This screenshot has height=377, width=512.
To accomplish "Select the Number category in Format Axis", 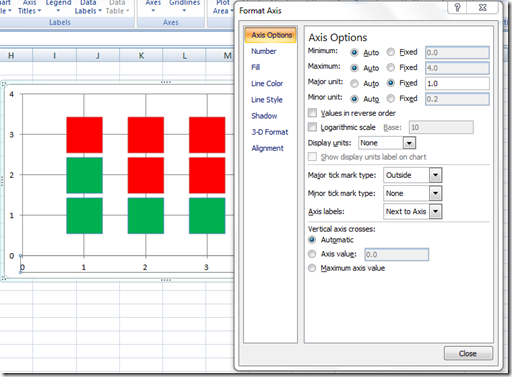I will point(264,51).
